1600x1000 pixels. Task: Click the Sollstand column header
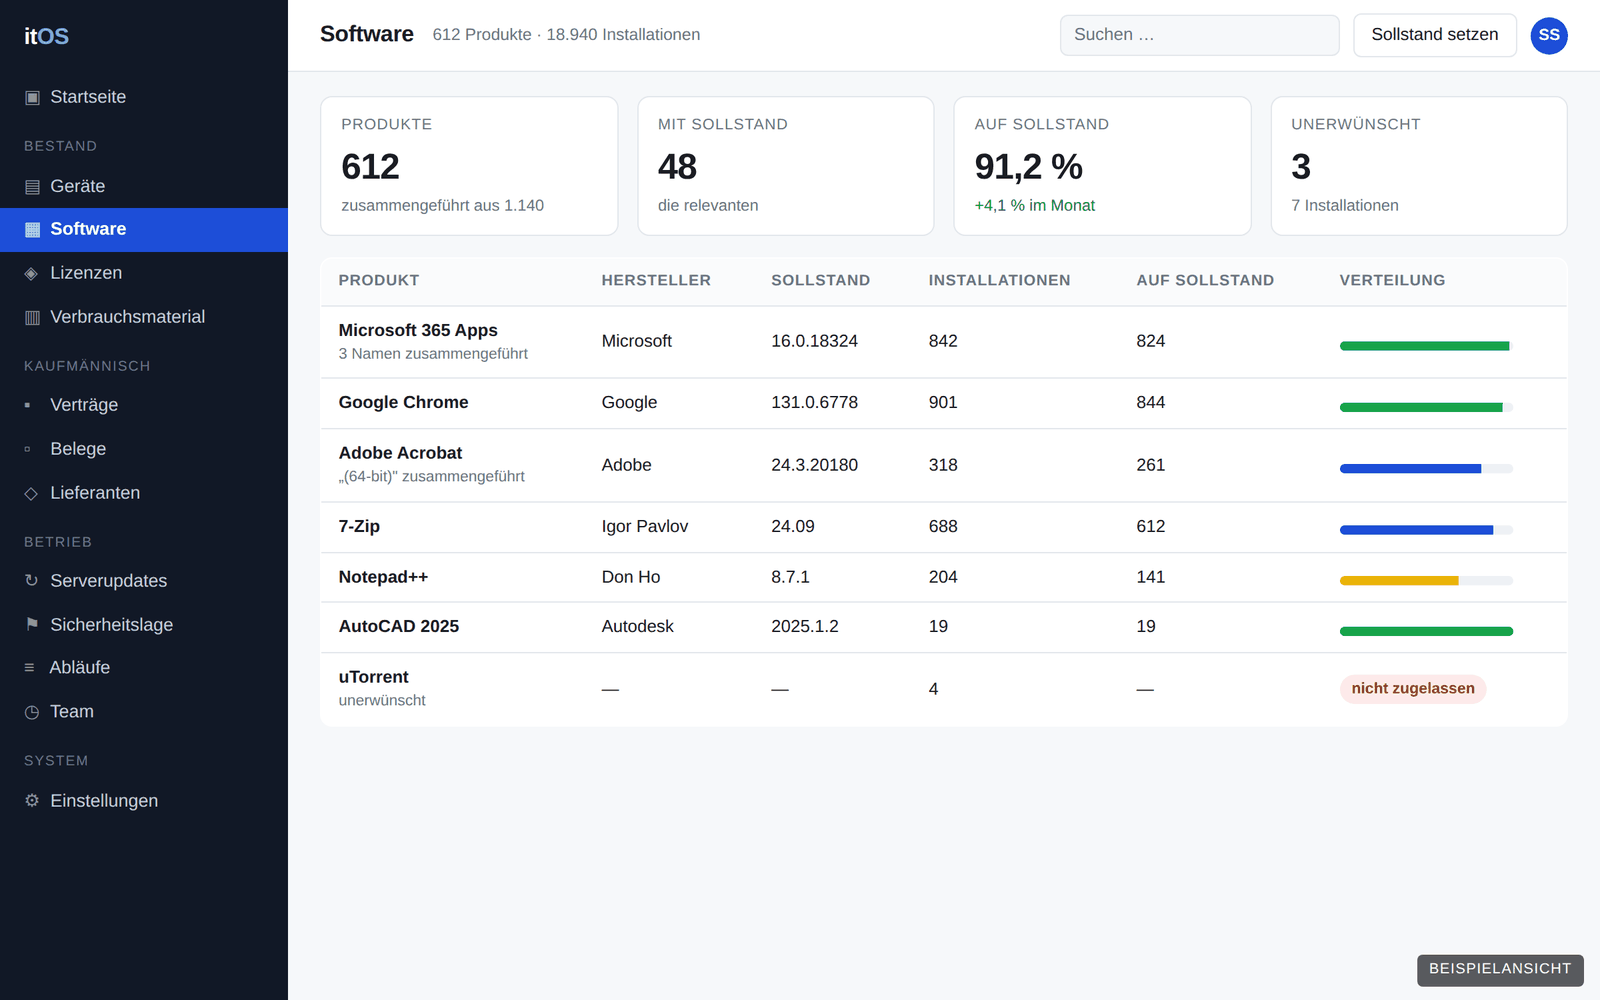pos(821,281)
